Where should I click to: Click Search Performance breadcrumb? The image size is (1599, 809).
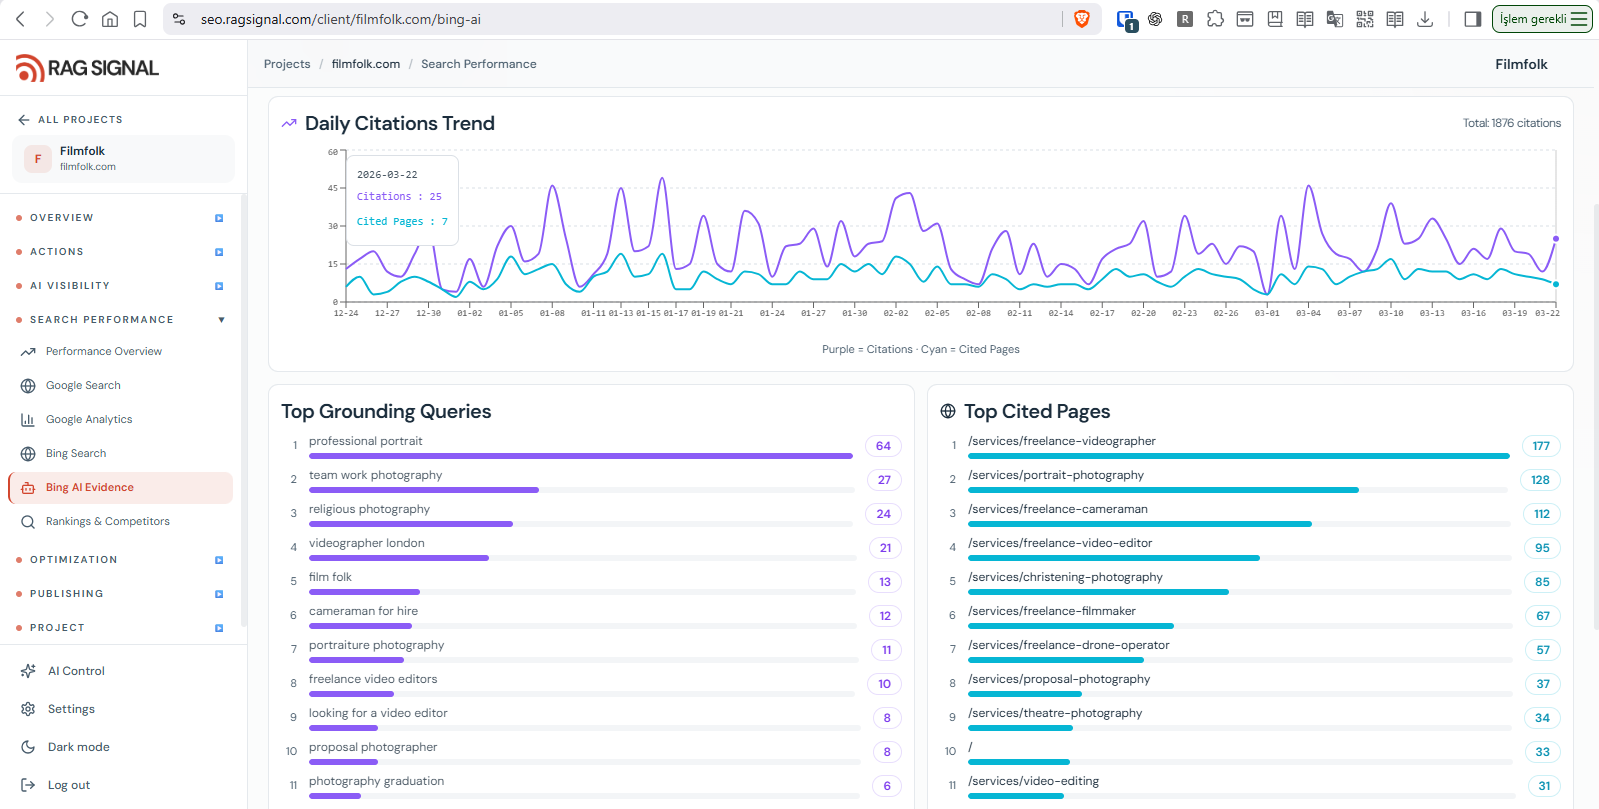coord(479,64)
